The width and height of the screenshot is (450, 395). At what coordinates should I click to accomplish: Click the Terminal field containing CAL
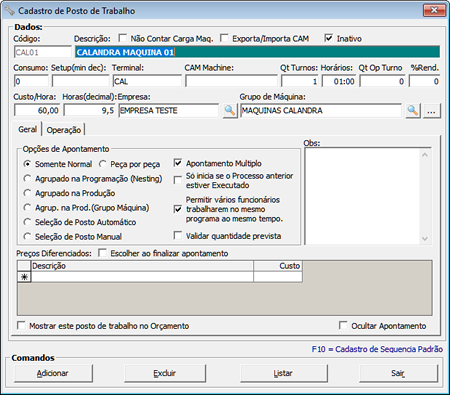click(x=147, y=81)
